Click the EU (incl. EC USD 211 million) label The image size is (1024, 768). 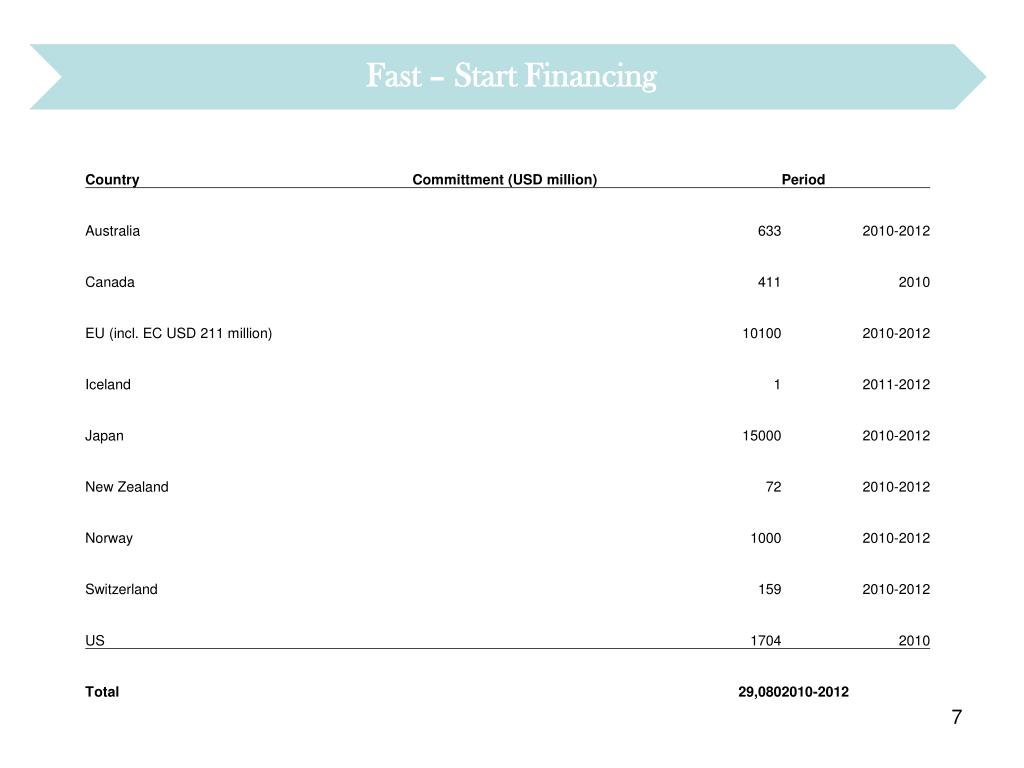coord(178,333)
